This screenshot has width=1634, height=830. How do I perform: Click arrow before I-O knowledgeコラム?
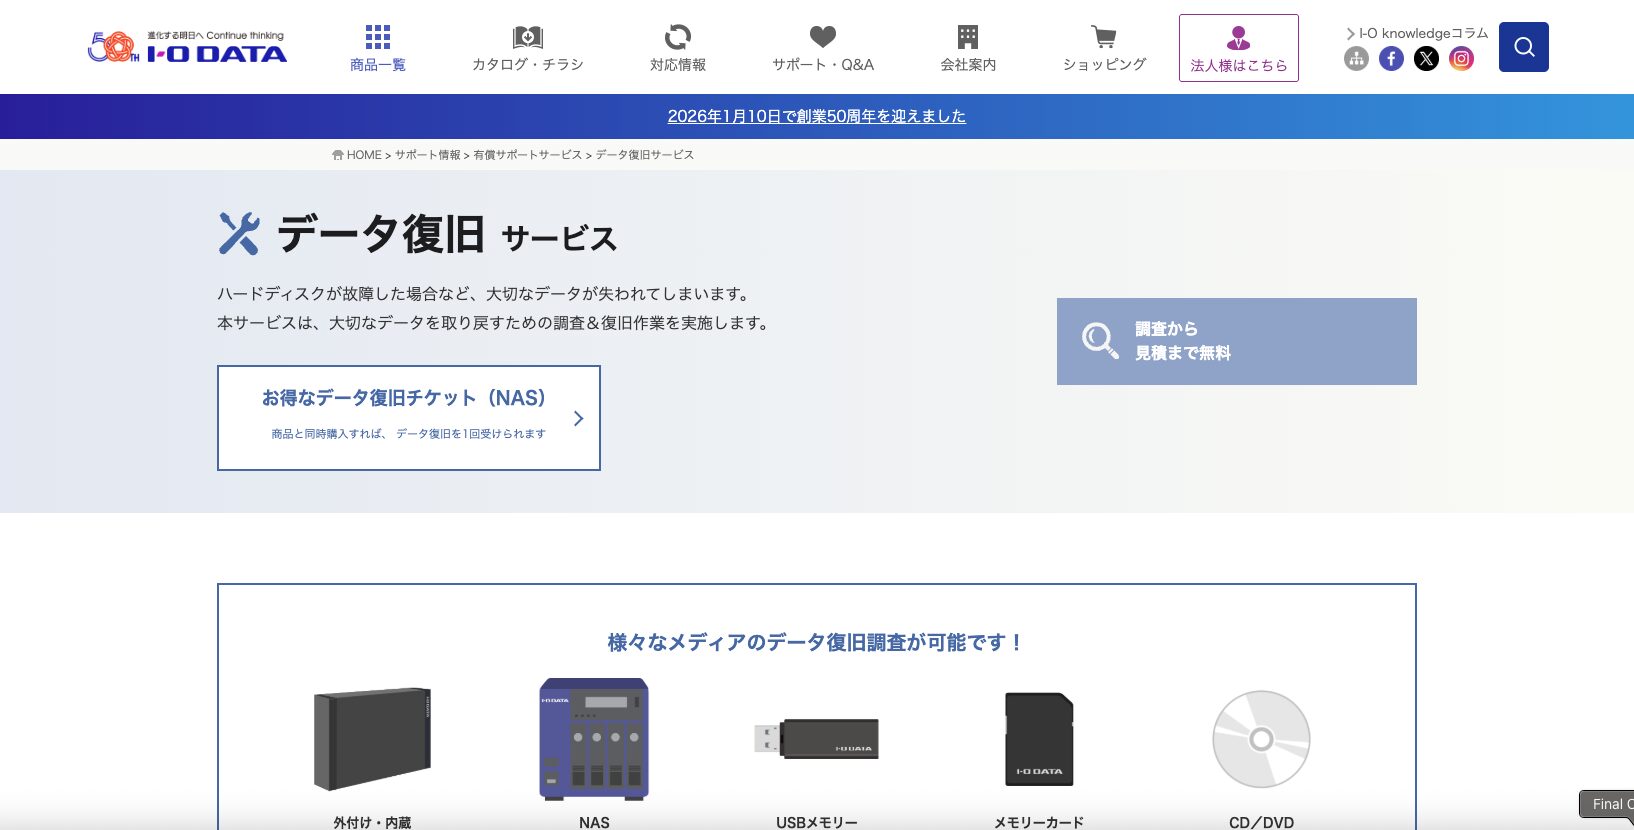tap(1350, 34)
